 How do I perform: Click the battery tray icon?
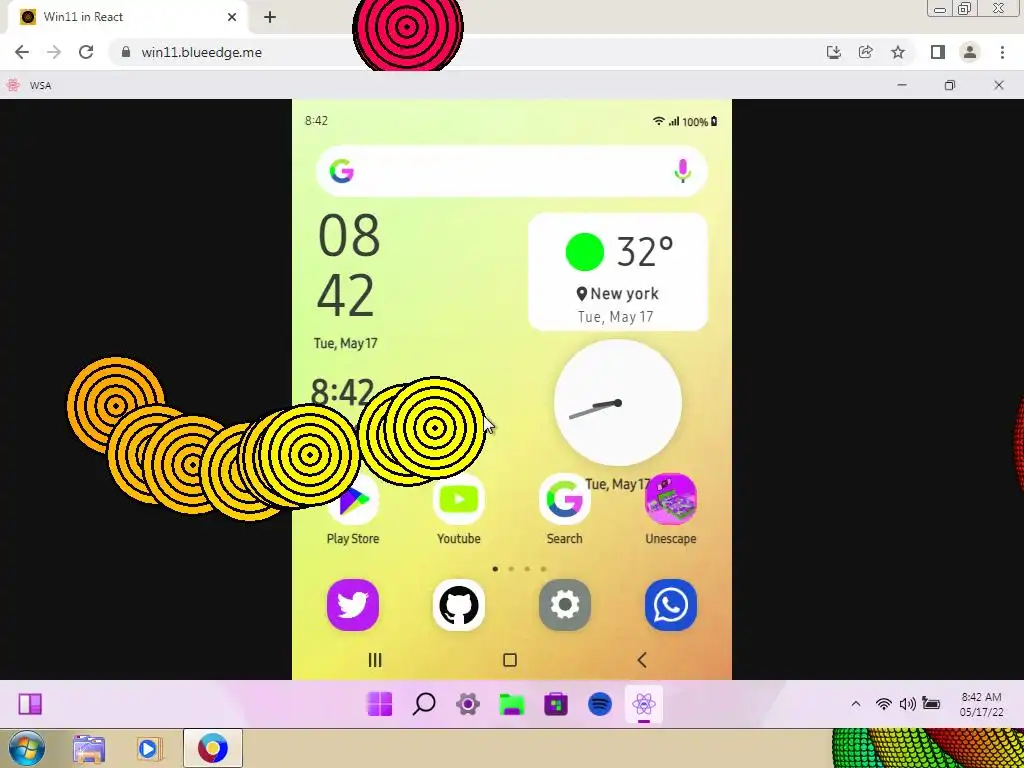point(931,703)
